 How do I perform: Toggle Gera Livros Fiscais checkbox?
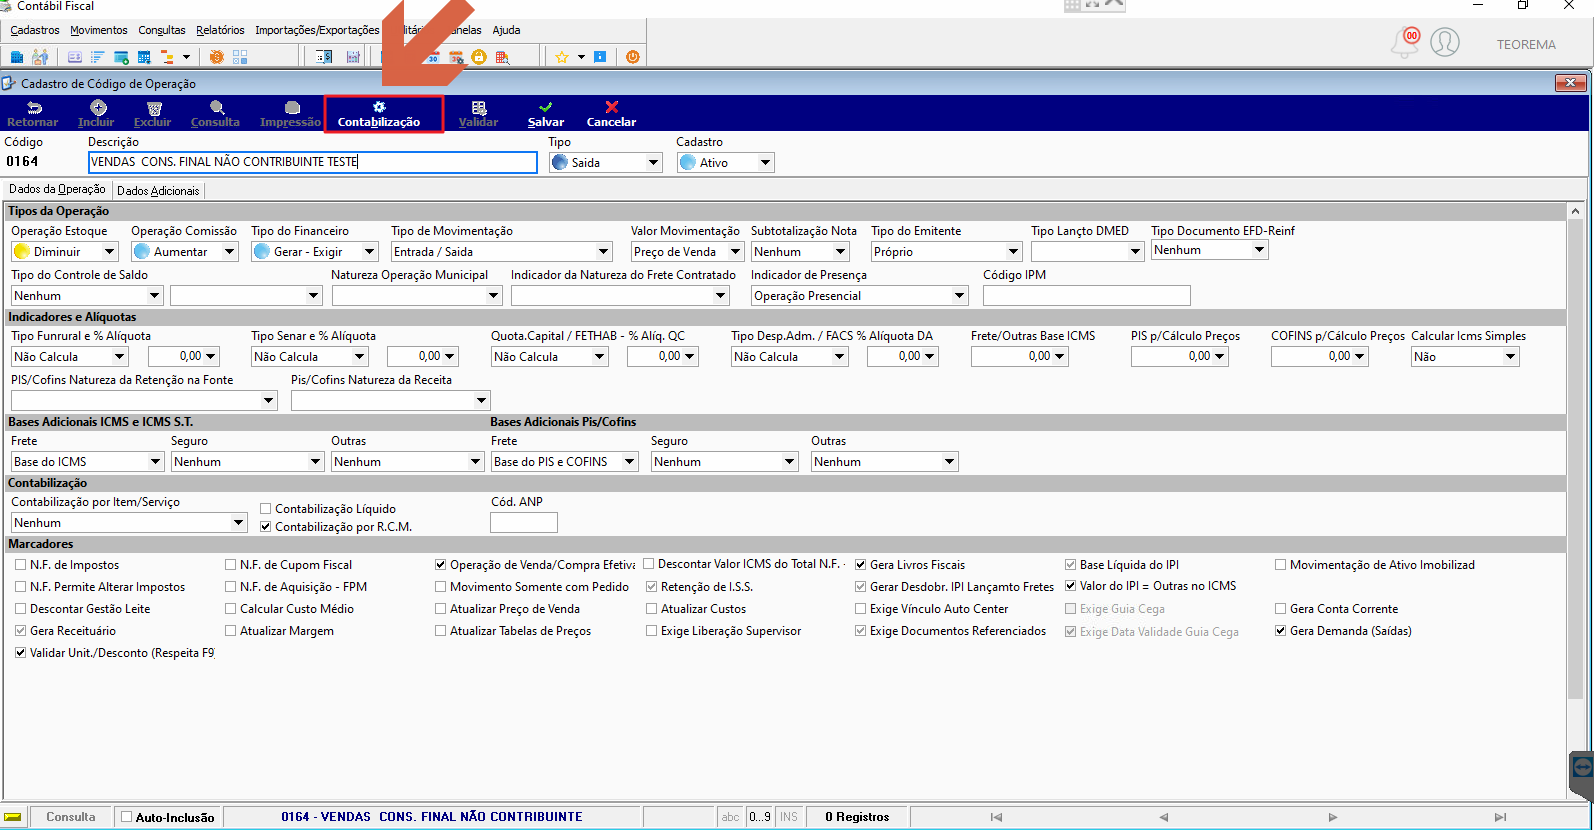click(x=861, y=565)
